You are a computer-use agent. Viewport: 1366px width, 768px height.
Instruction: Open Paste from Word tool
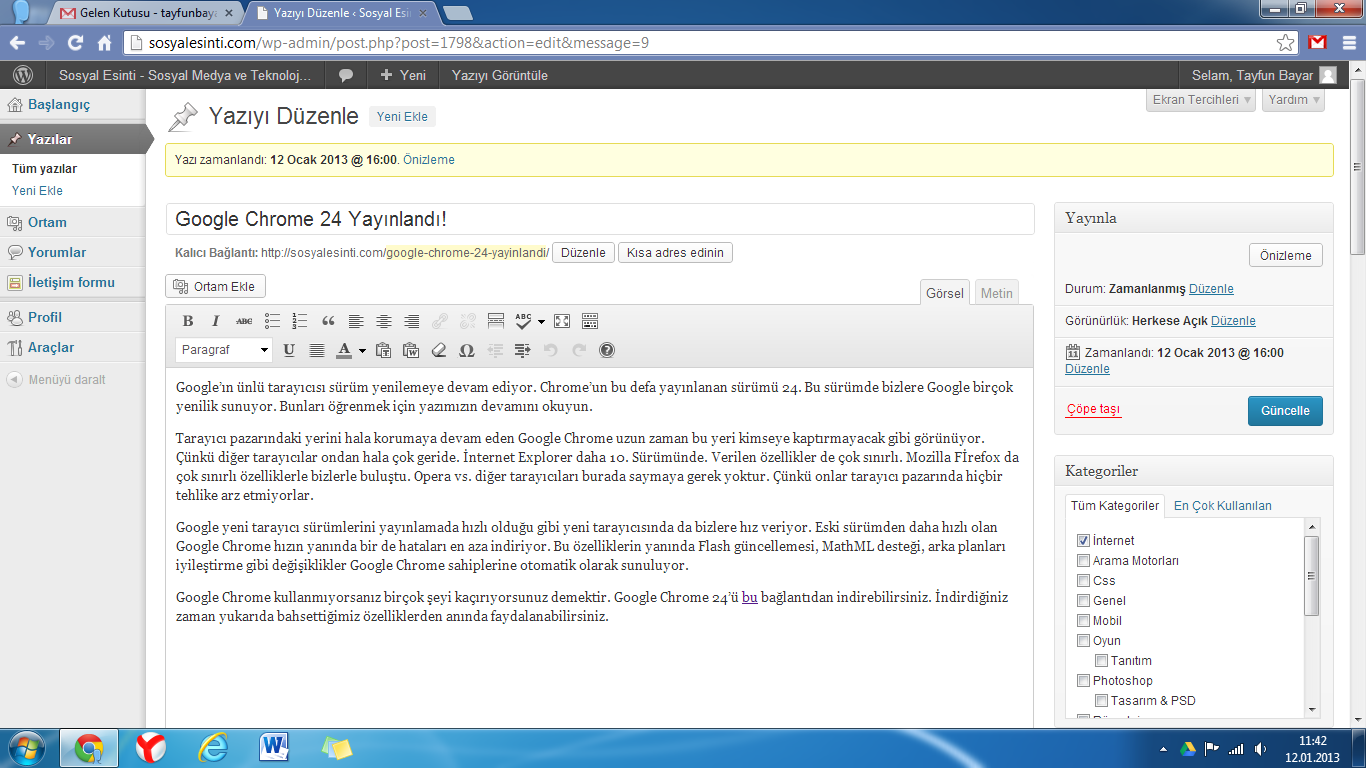click(411, 350)
